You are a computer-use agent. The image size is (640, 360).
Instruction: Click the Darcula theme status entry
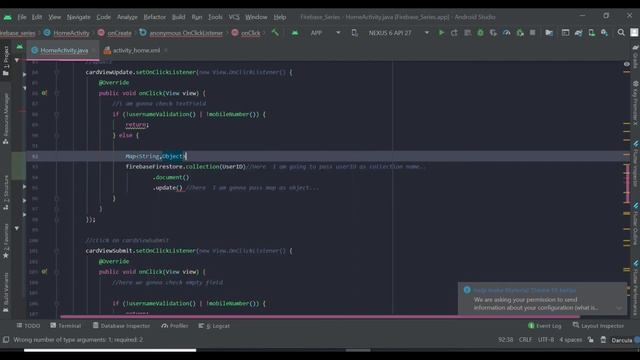coord(621,340)
